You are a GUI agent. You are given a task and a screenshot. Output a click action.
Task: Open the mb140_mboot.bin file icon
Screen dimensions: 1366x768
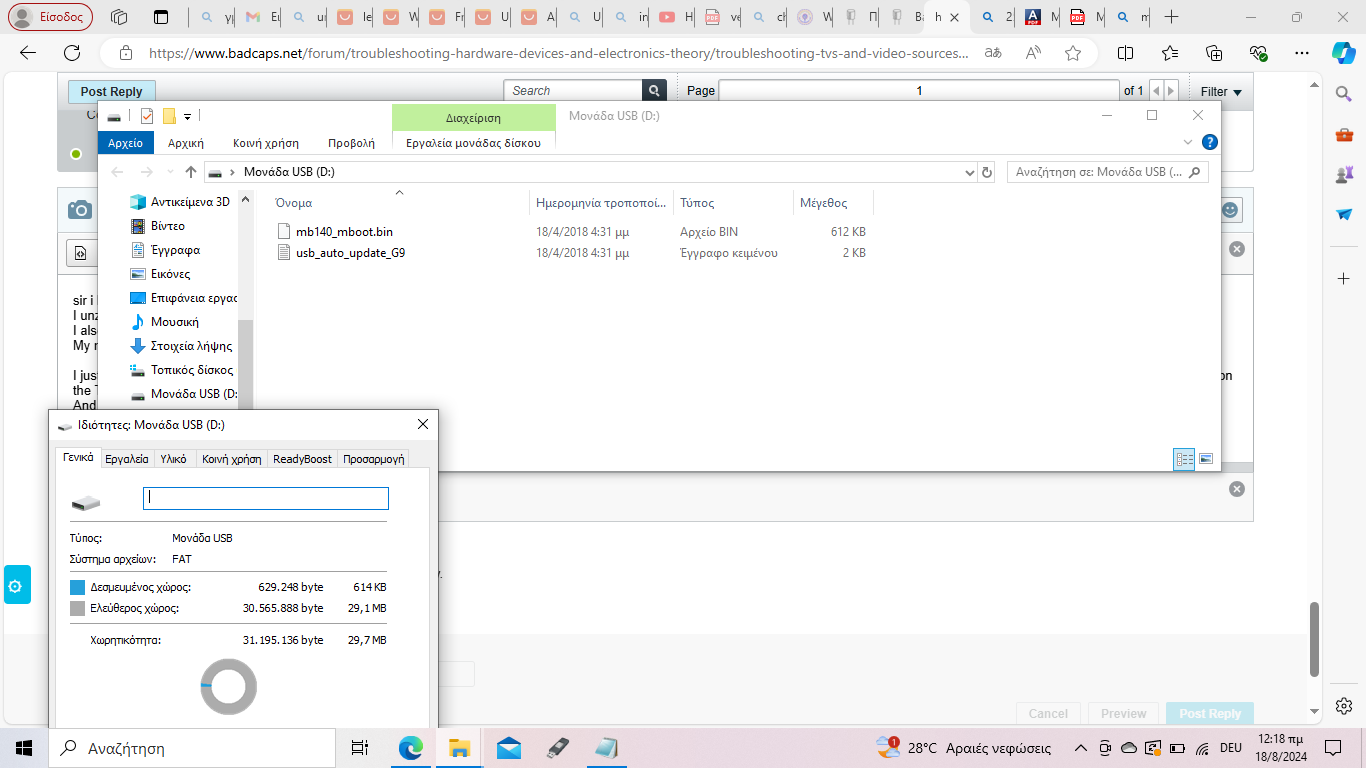283,231
